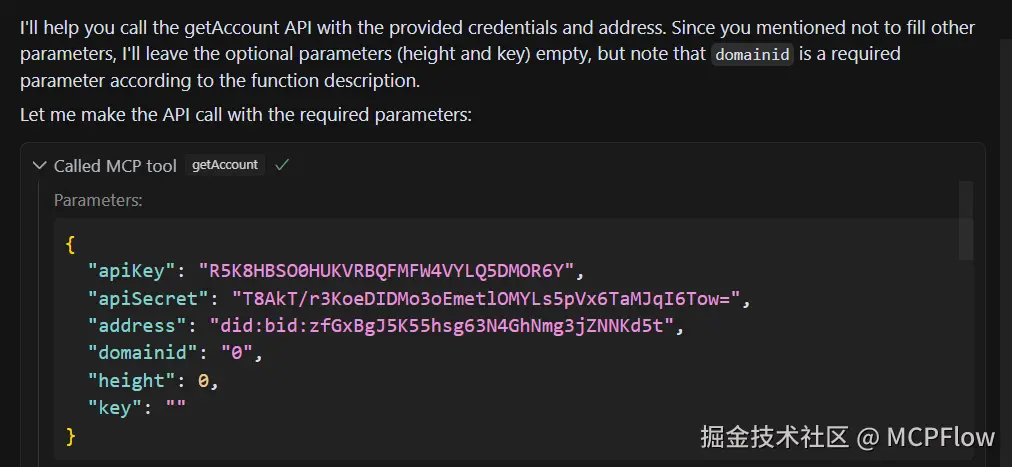The image size is (1012, 467).
Task: Click the numeric 0 value of height
Action: [x=203, y=381]
